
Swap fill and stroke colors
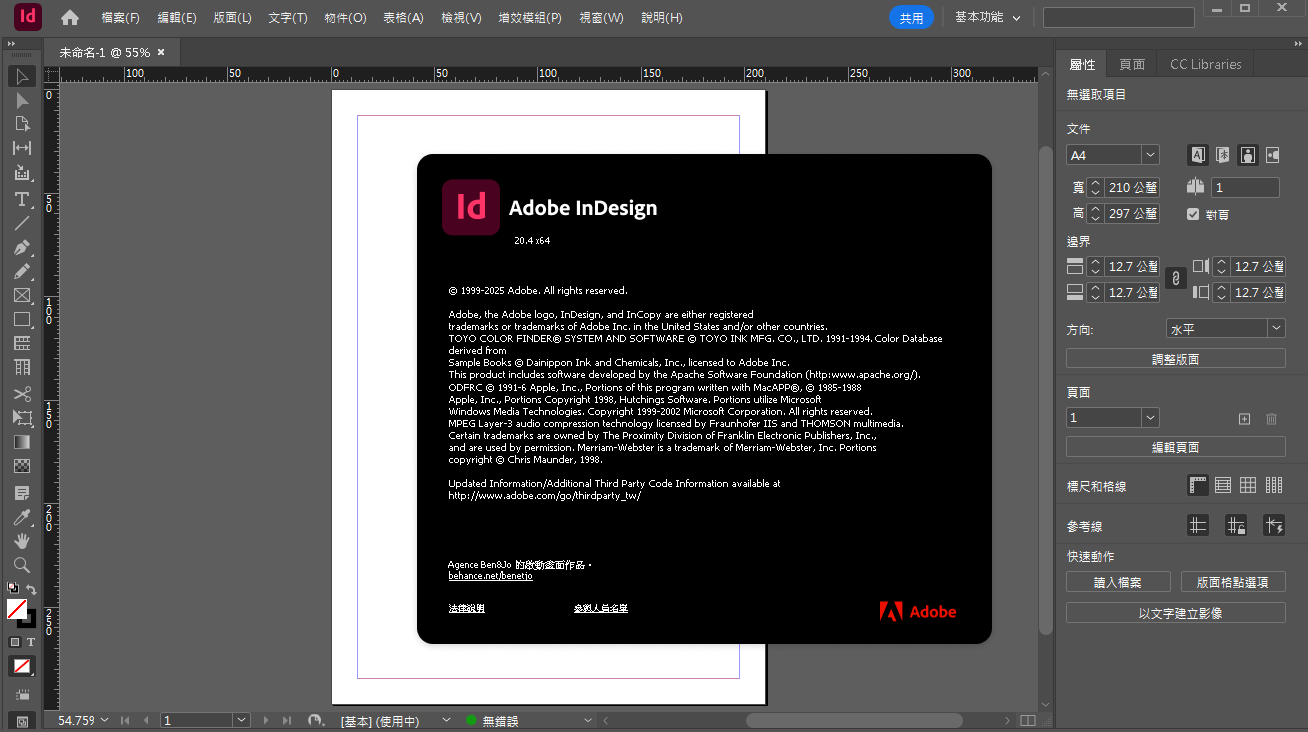(x=31, y=589)
